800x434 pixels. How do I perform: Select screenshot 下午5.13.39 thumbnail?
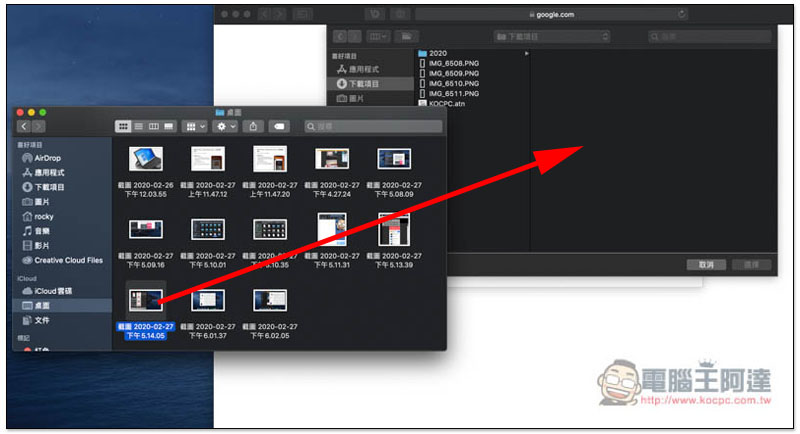(x=394, y=229)
